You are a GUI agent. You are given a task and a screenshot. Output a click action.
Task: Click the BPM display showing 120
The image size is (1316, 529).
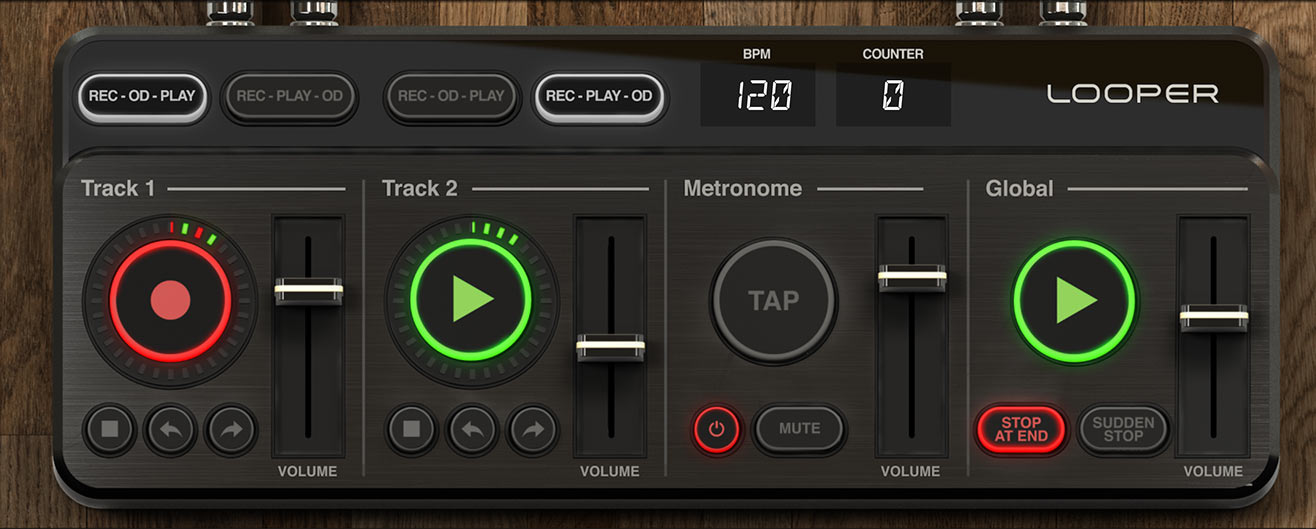758,95
